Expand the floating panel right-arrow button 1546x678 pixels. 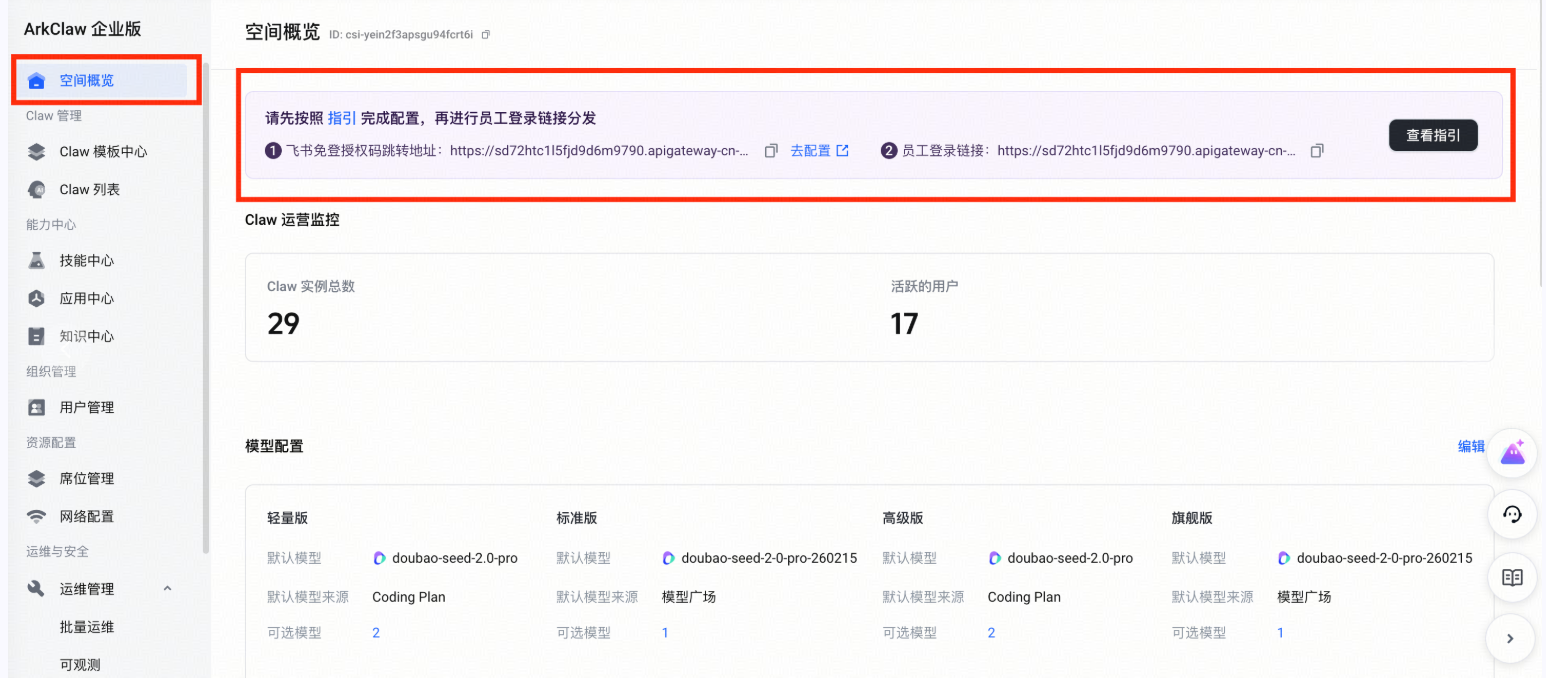click(1512, 639)
